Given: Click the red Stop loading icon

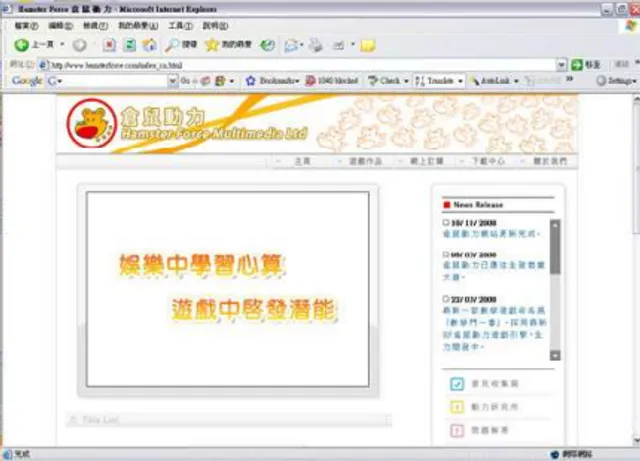Looking at the screenshot, I should pos(109,45).
